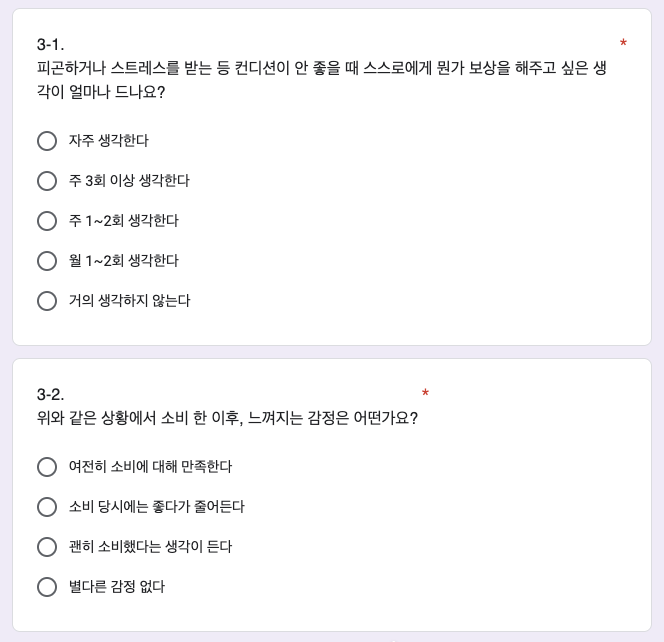Select the '거의 생각하지 않는다' radio circle
Image resolution: width=664 pixels, height=642 pixels.
click(x=47, y=301)
